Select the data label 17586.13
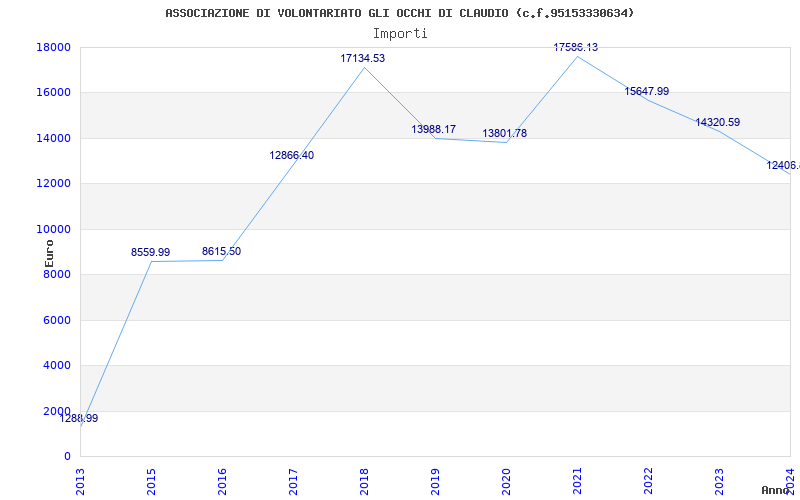Screen dimensions: 800x500 click(x=576, y=47)
